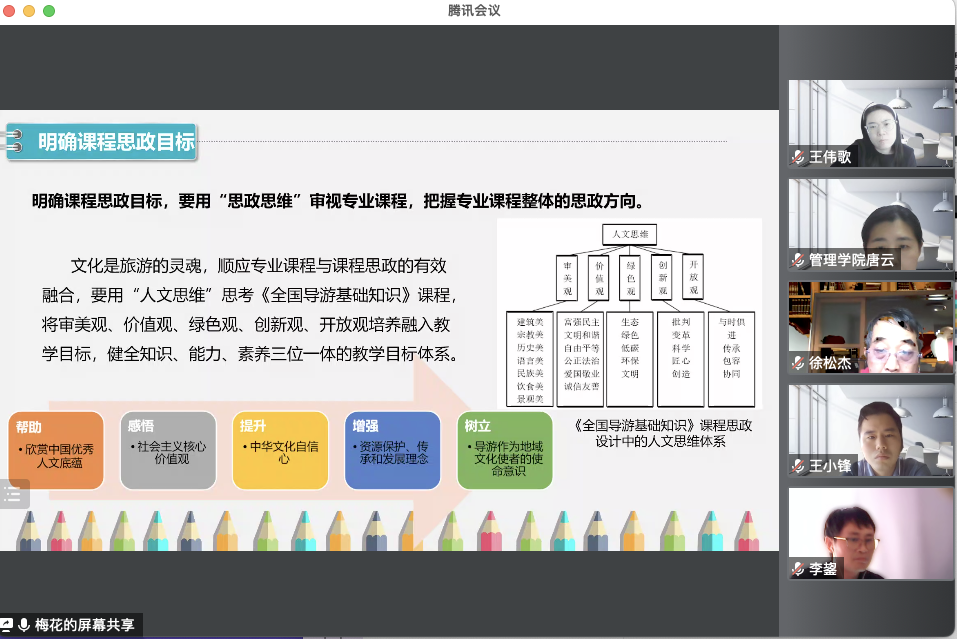Image resolution: width=957 pixels, height=639 pixels.
Task: Click the 人文思维 node atop the diagram
Action: pyautogui.click(x=629, y=234)
